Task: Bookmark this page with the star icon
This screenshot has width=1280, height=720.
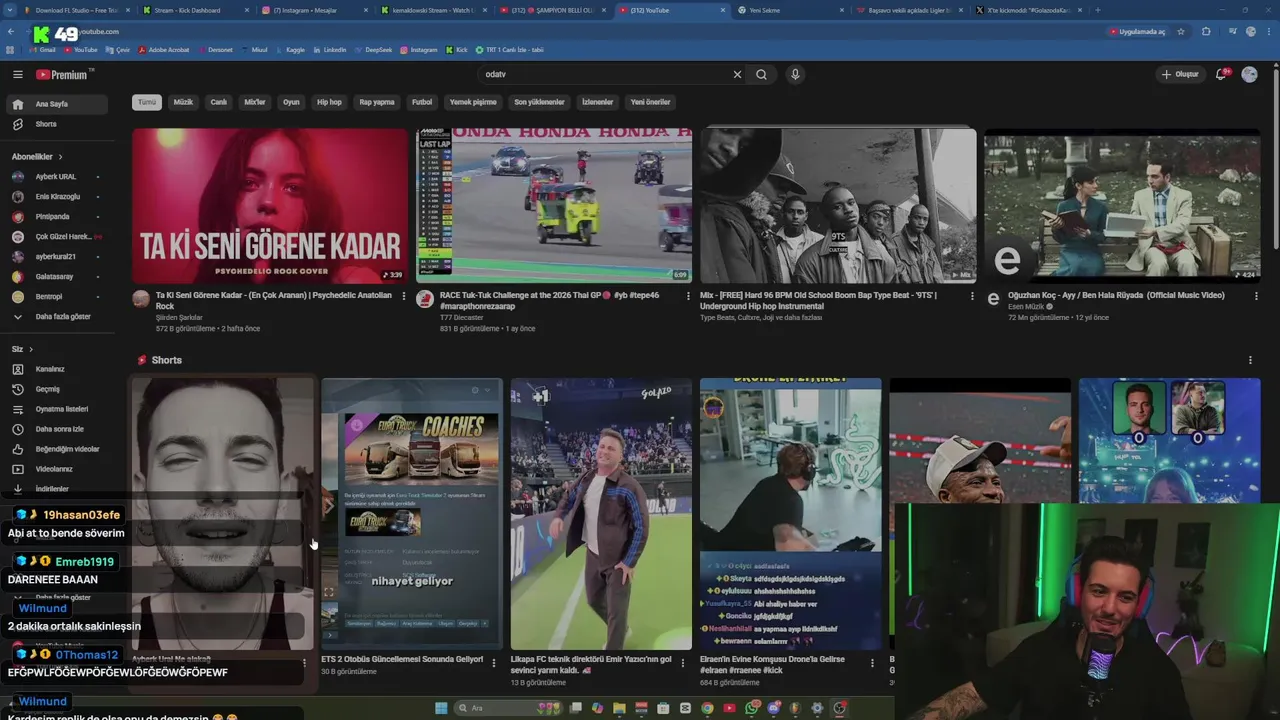Action: 1181,32
